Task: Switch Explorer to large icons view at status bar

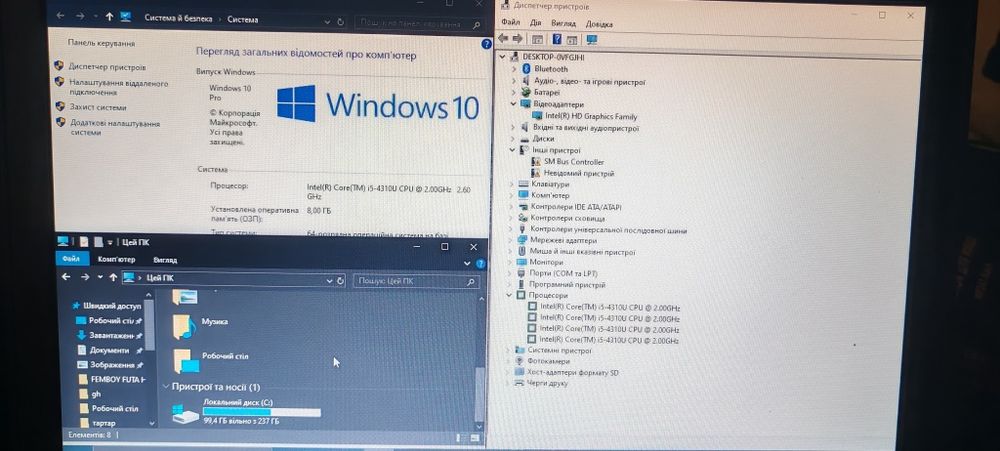Action: (x=474, y=438)
